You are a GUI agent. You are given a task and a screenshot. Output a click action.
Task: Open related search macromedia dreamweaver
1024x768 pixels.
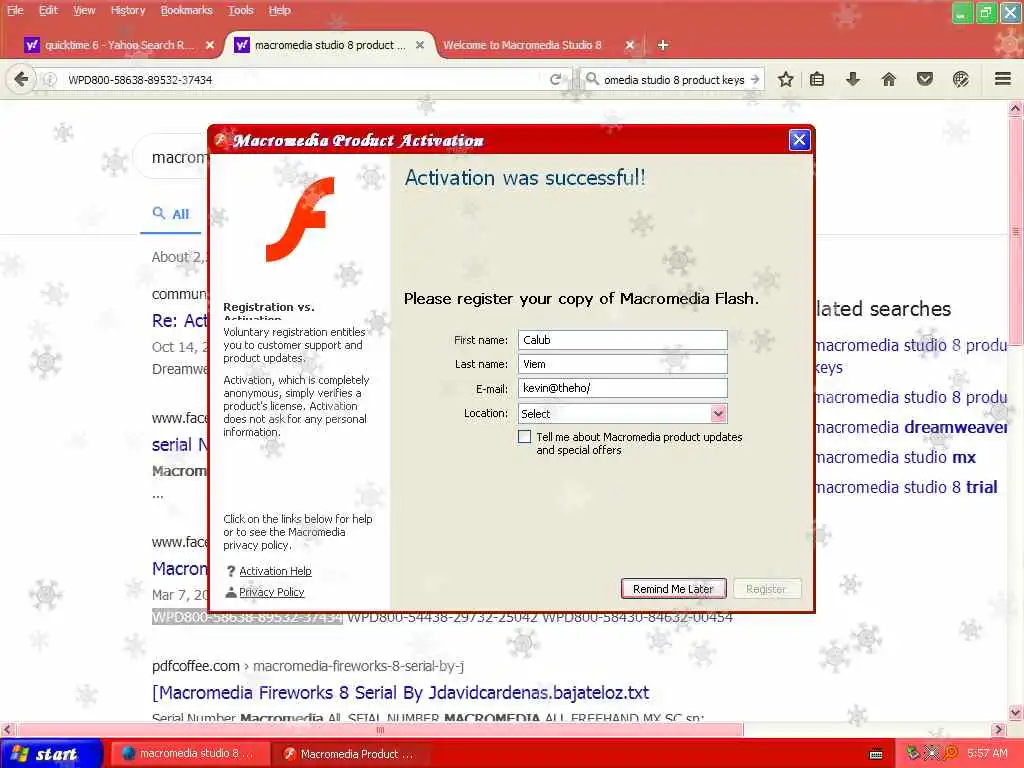[912, 427]
